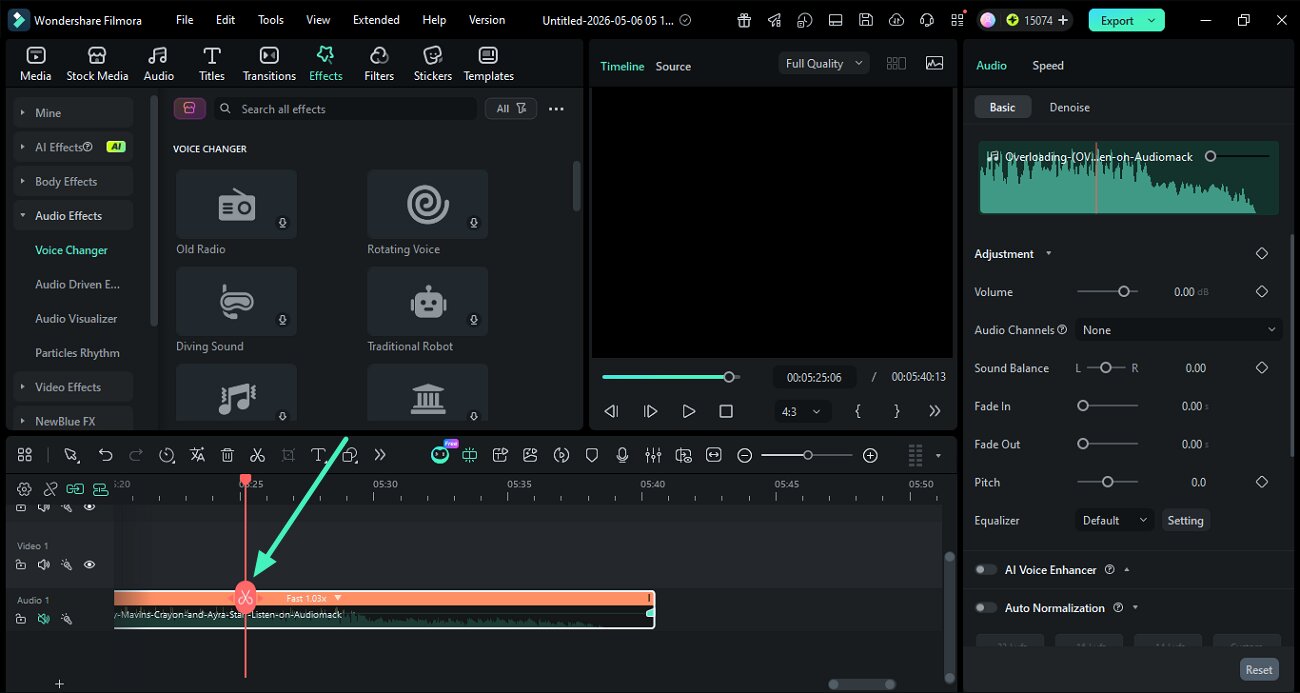This screenshot has width=1300, height=693.
Task: Add keyframe for Sound Balance
Action: coord(1262,368)
